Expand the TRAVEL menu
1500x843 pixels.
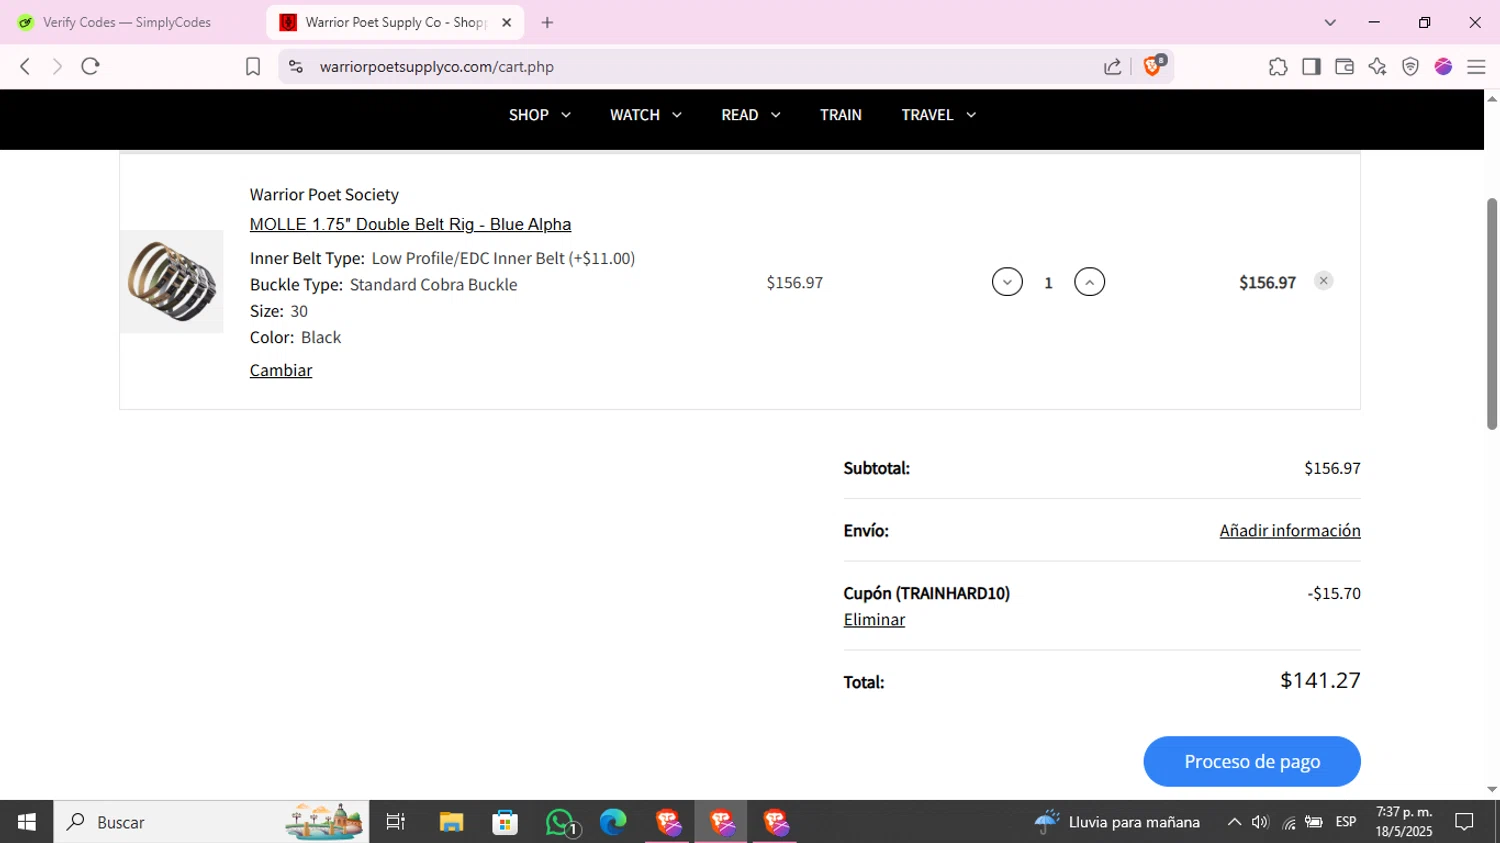[938, 115]
